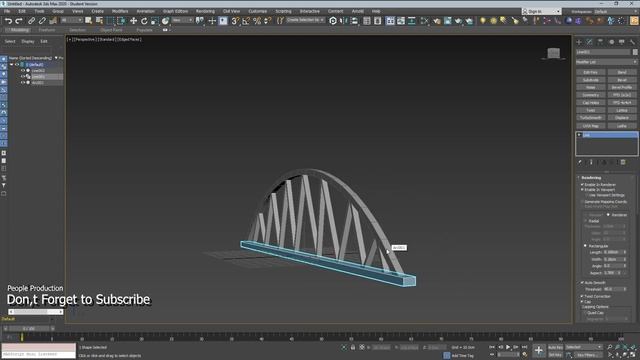The height and width of the screenshot is (360, 640).
Task: Open the selection filter All dropdown
Action: 71,20
